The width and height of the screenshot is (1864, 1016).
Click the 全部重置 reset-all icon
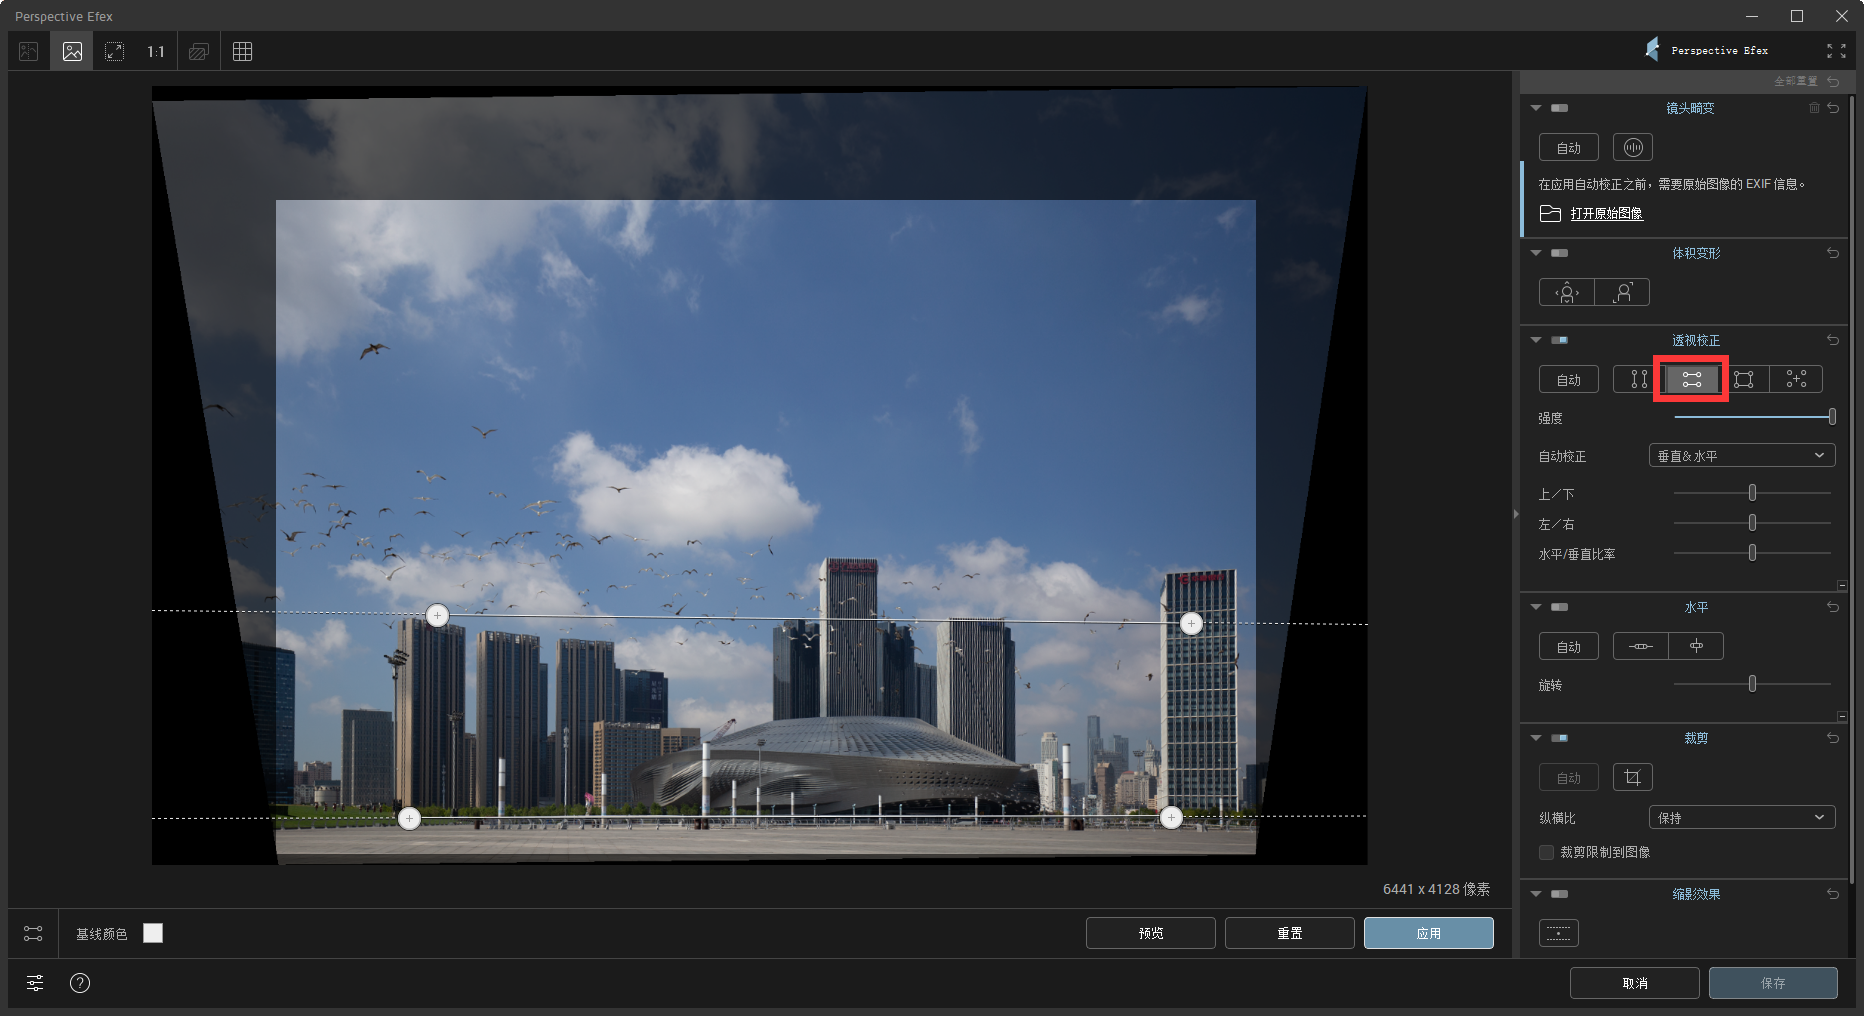pos(1833,81)
